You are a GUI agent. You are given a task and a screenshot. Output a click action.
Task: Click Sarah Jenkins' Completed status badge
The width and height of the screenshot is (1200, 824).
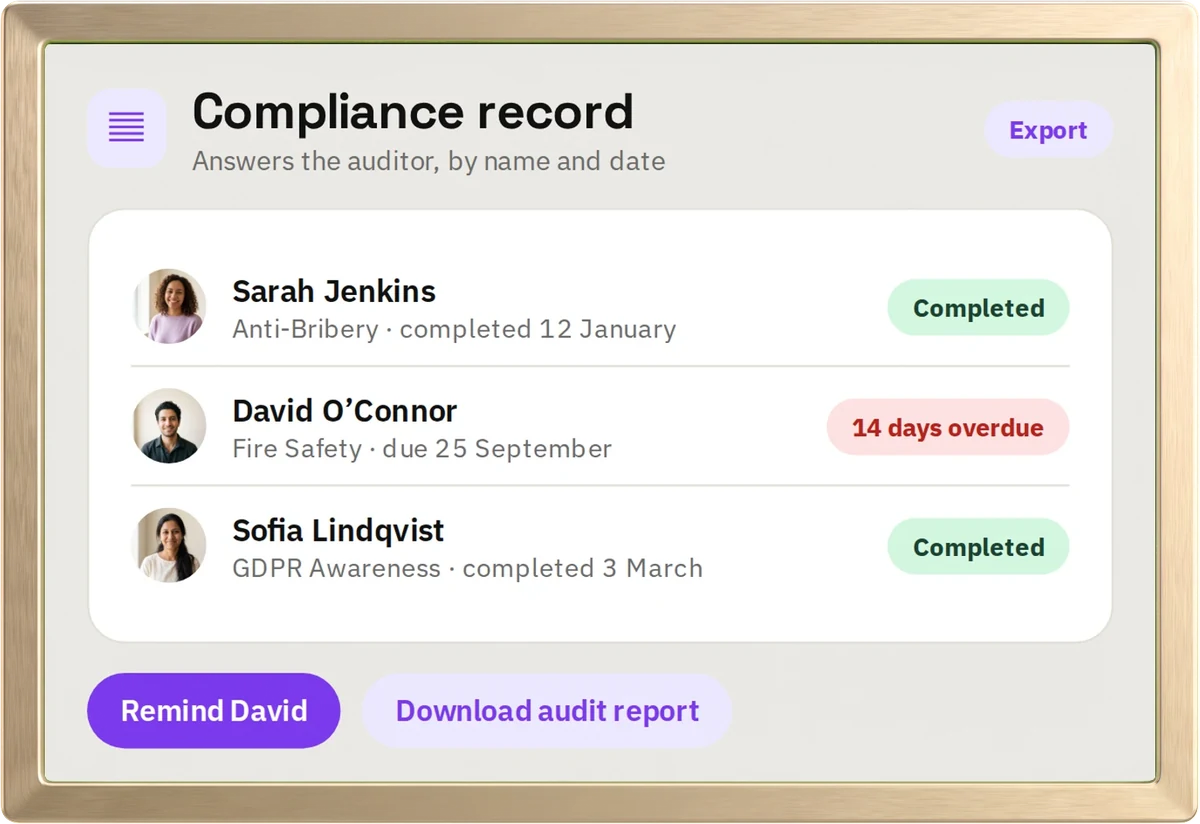click(x=978, y=308)
